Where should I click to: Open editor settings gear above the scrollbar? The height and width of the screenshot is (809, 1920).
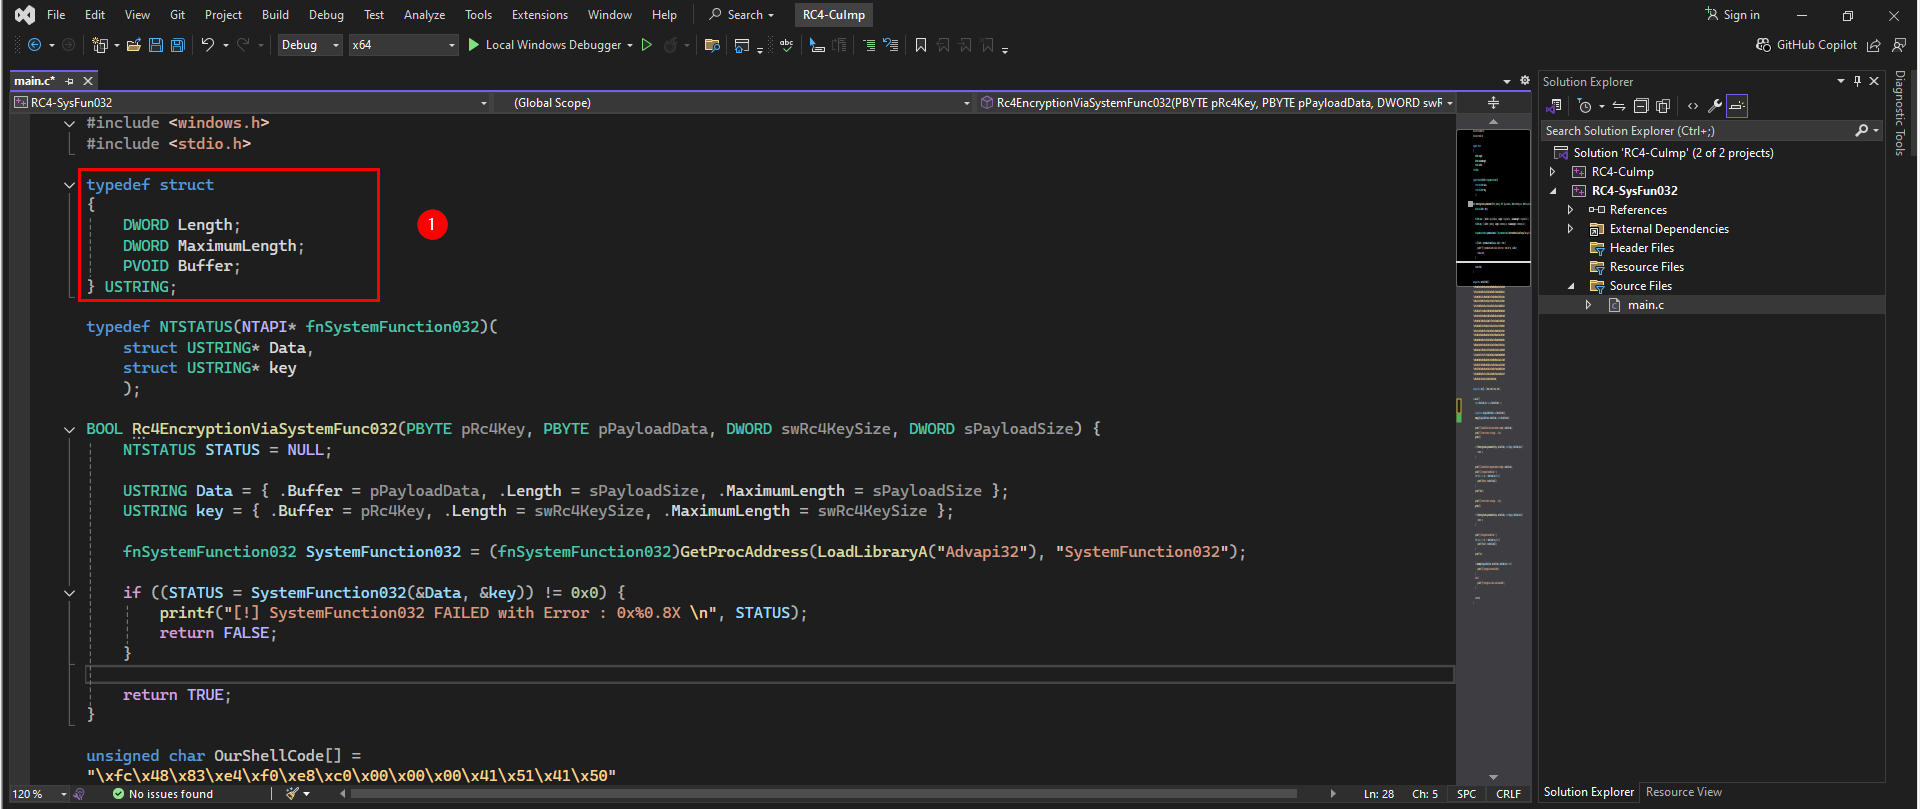pyautogui.click(x=1525, y=81)
